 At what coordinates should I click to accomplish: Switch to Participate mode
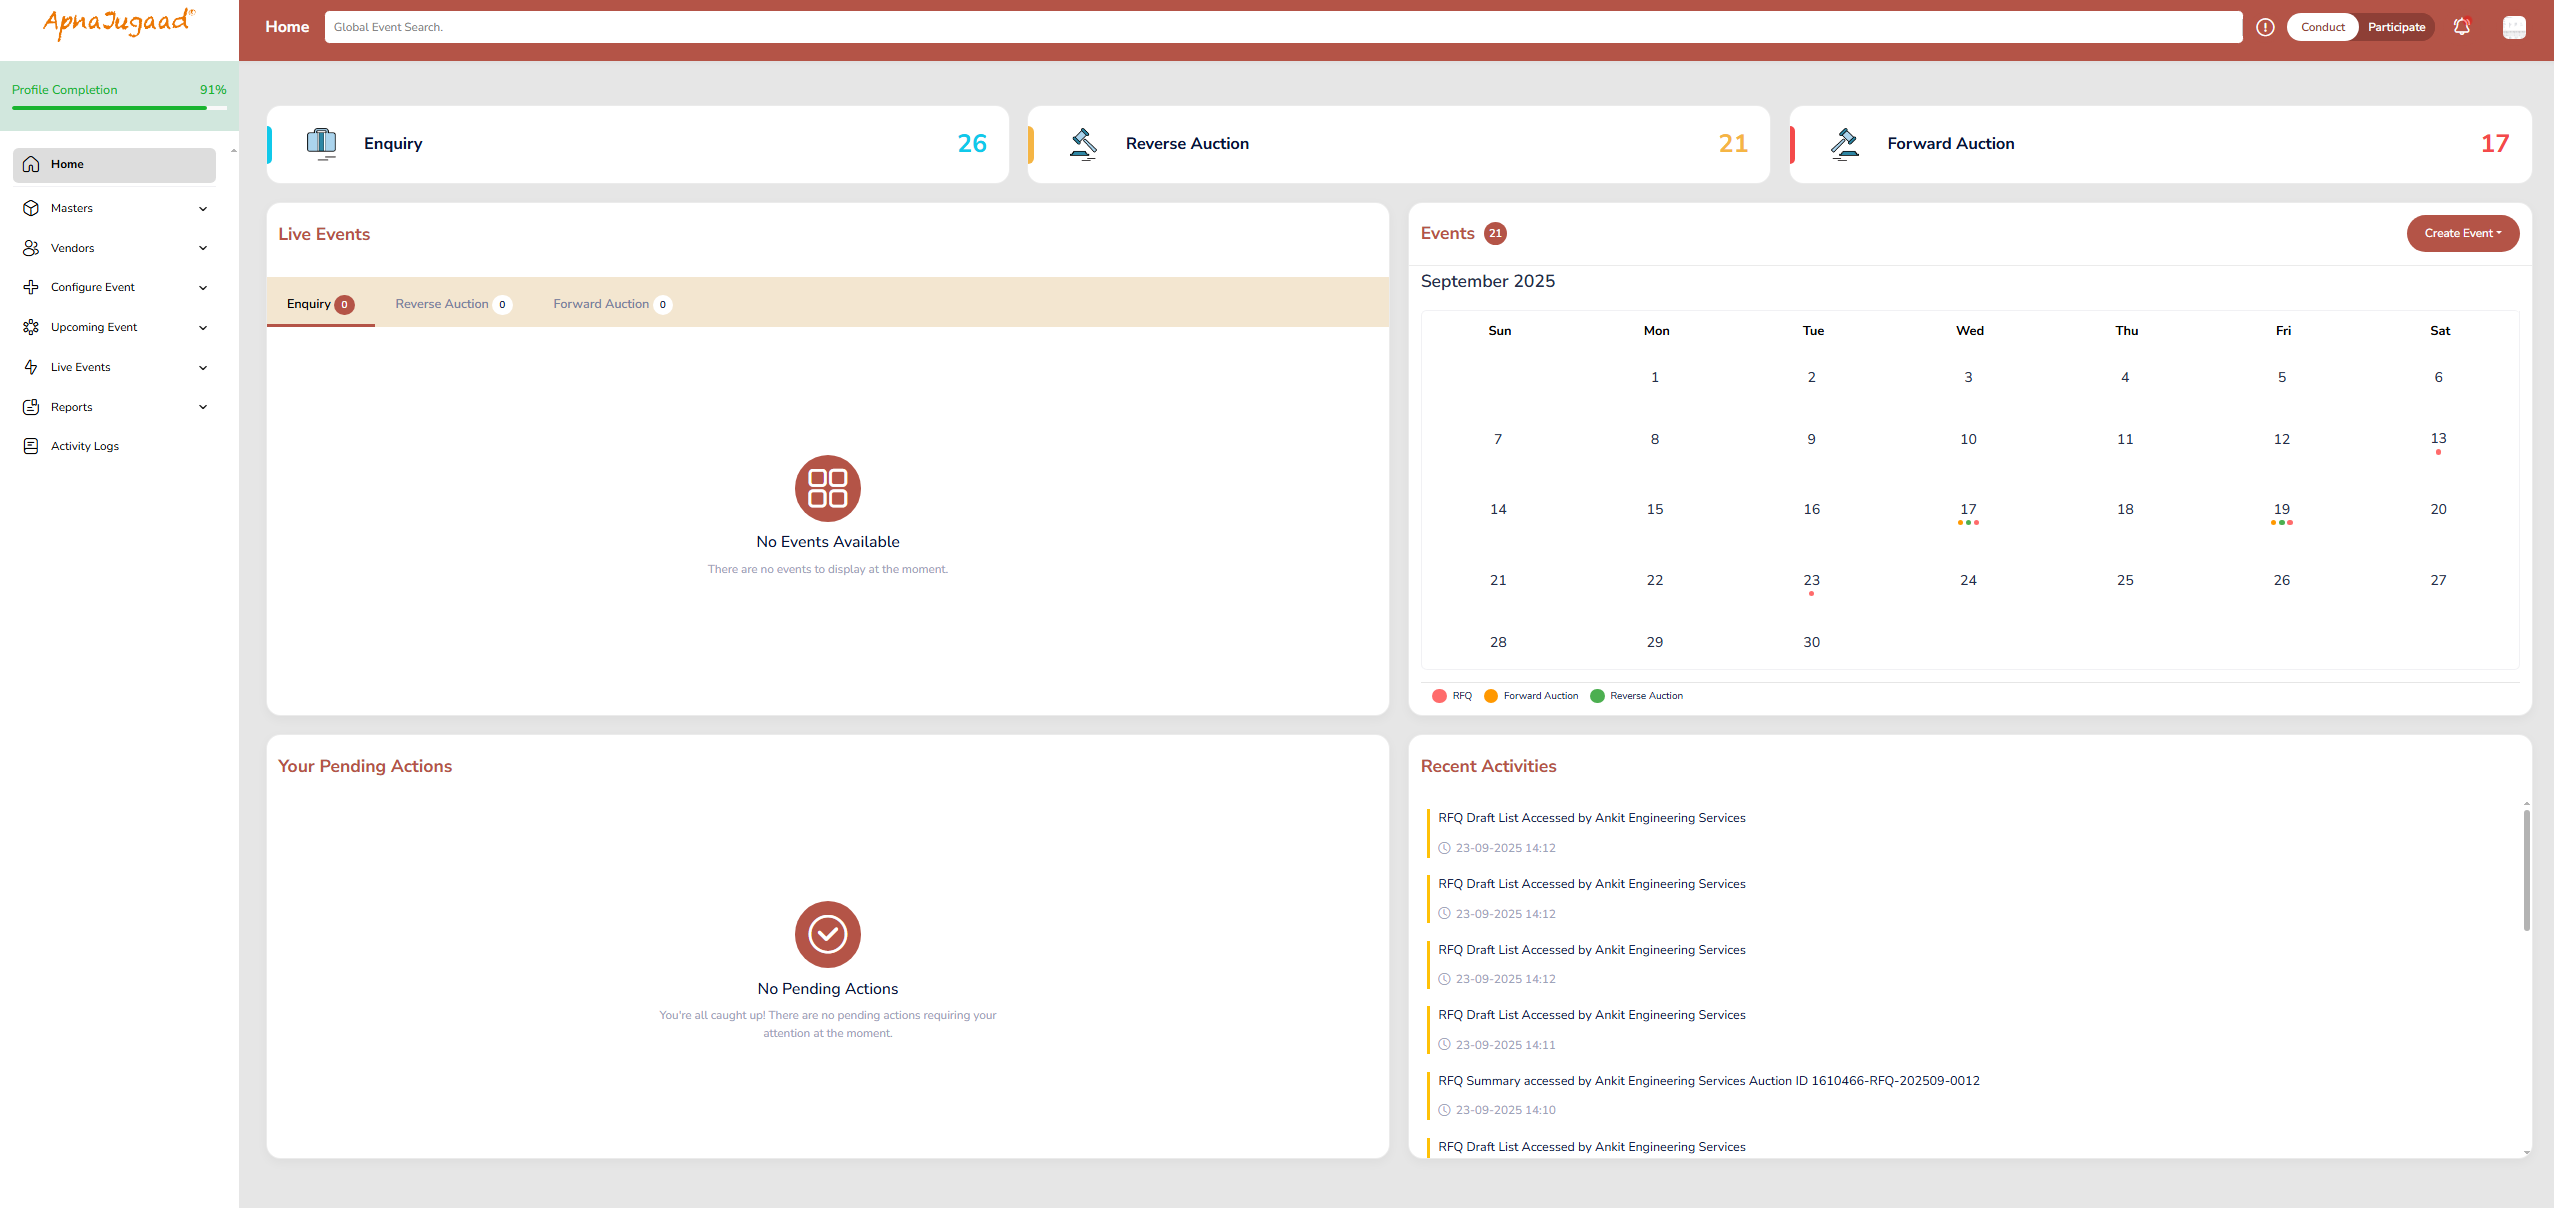2395,27
